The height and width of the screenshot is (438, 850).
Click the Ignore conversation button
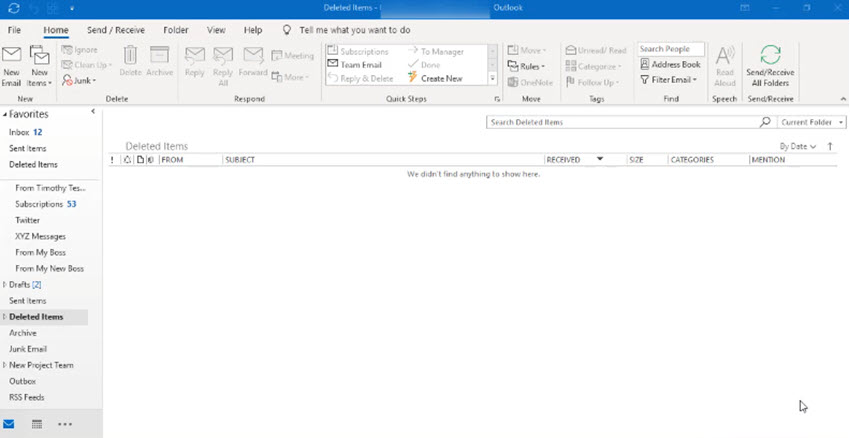click(x=80, y=50)
